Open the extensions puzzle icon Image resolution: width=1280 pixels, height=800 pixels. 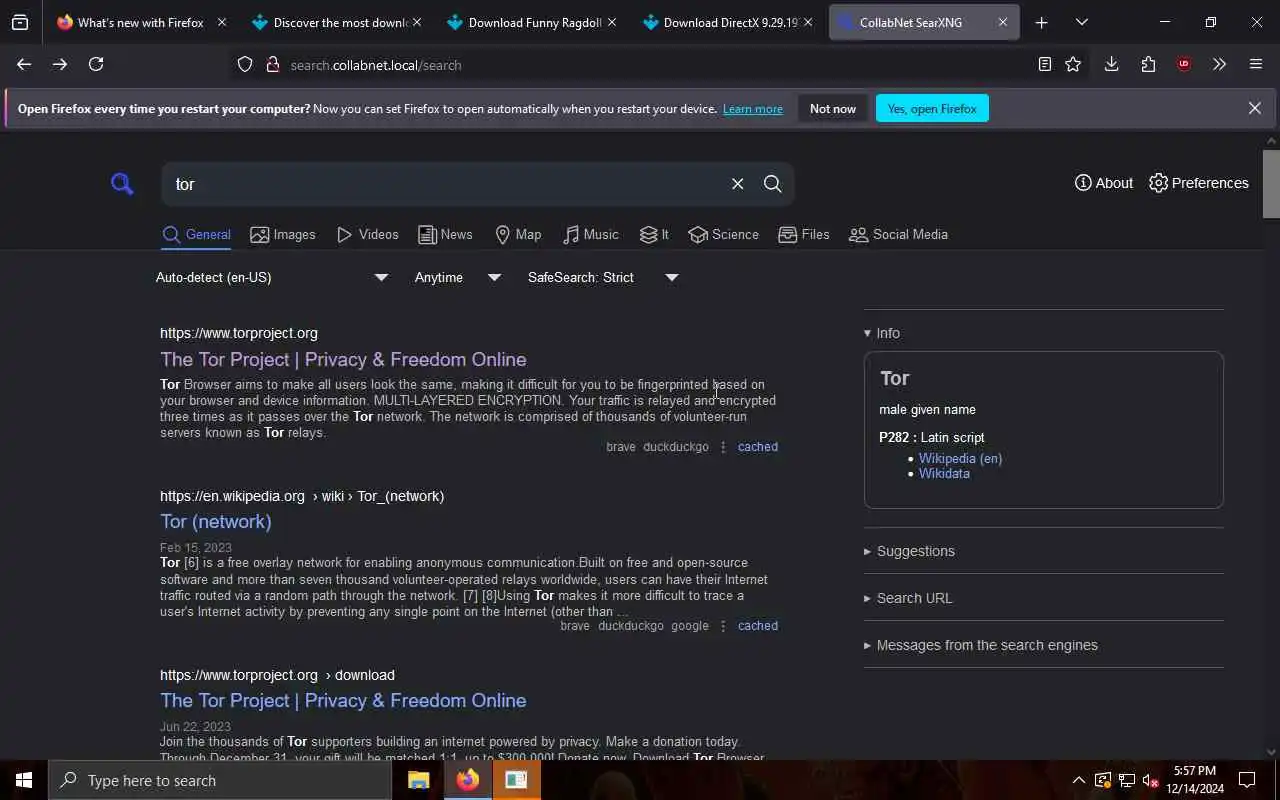click(1148, 64)
